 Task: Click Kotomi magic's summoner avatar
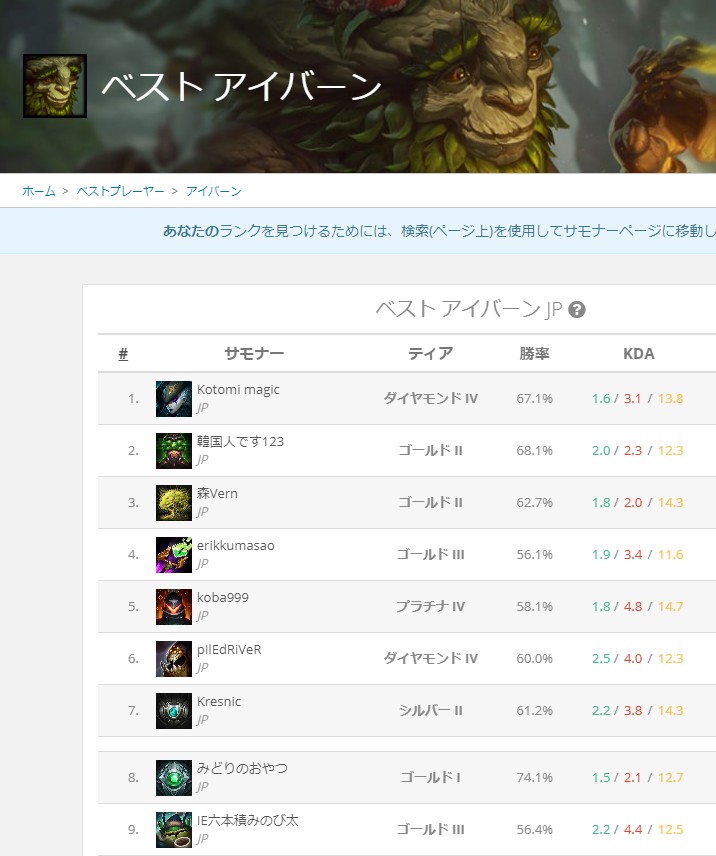174,399
